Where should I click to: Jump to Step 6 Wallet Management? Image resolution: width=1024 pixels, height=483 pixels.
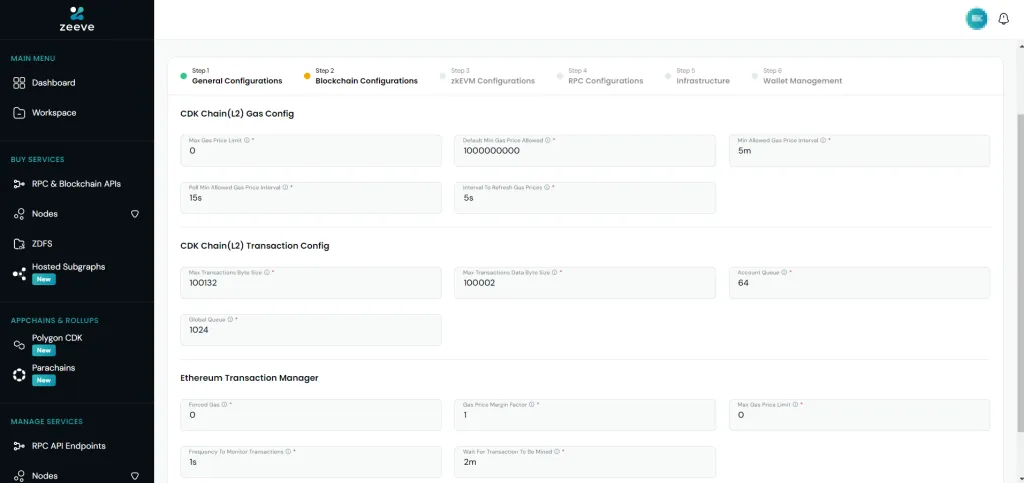[802, 76]
